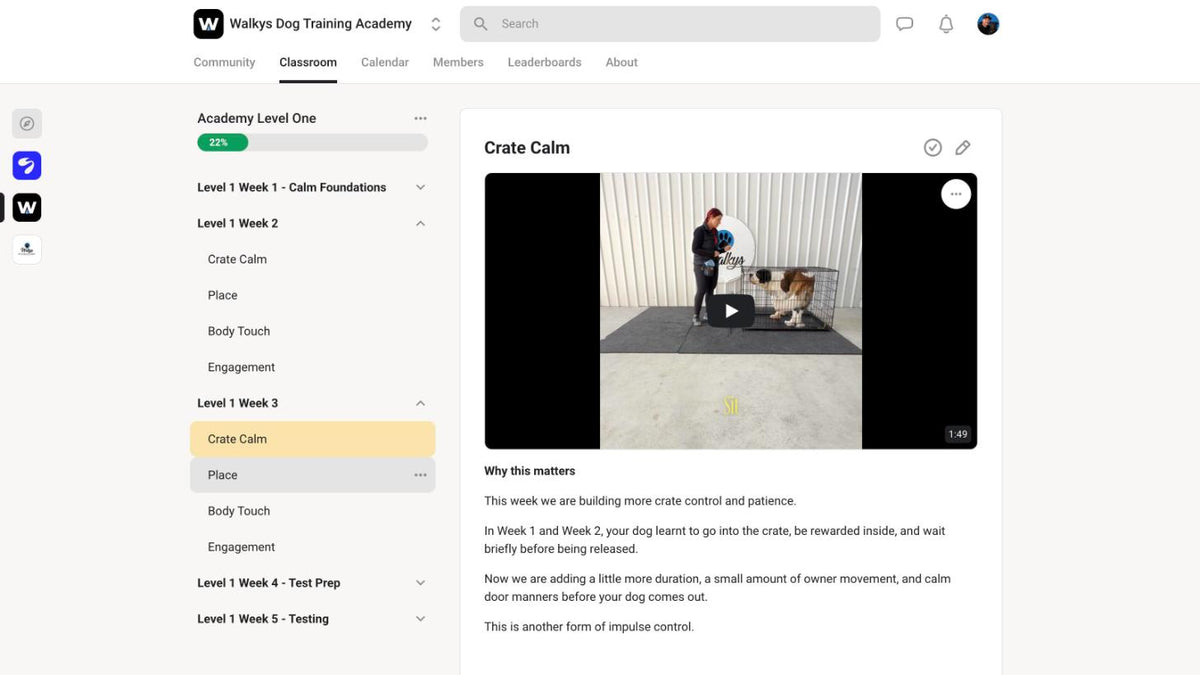Open Body Touch lesson under Week 2

pyautogui.click(x=313, y=331)
